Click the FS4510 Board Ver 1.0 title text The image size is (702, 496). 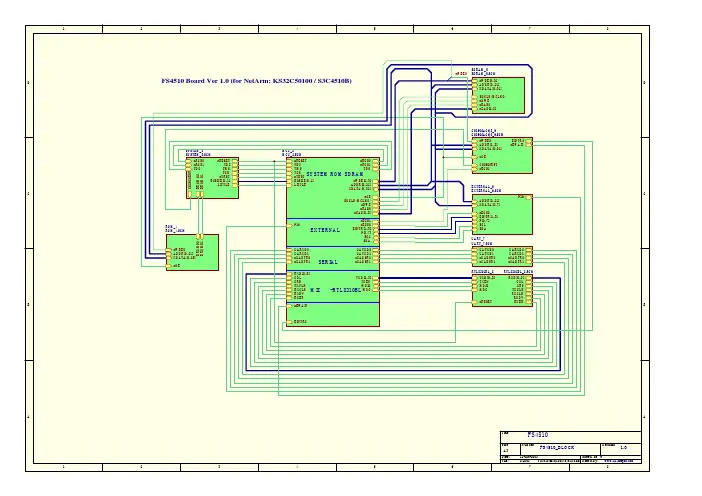point(256,81)
